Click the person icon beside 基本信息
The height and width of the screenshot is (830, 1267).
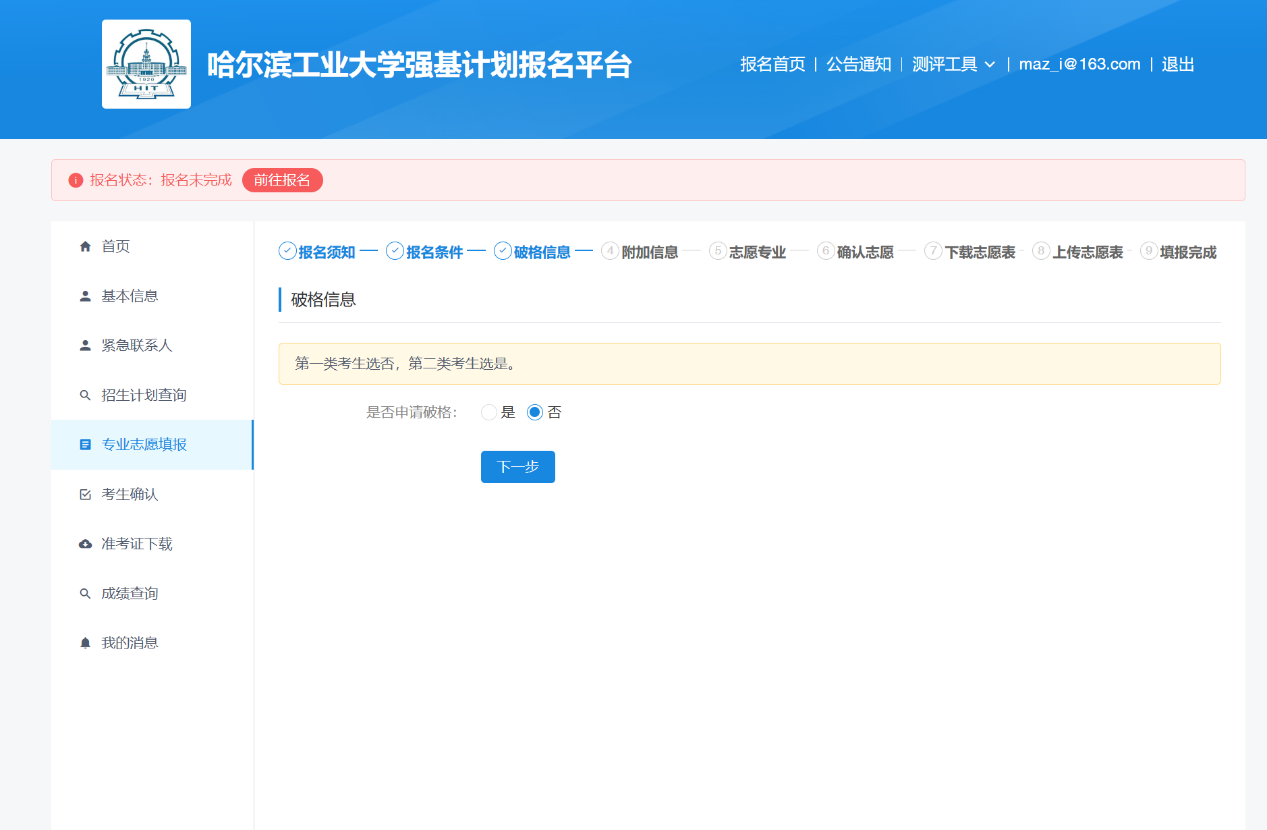(85, 297)
